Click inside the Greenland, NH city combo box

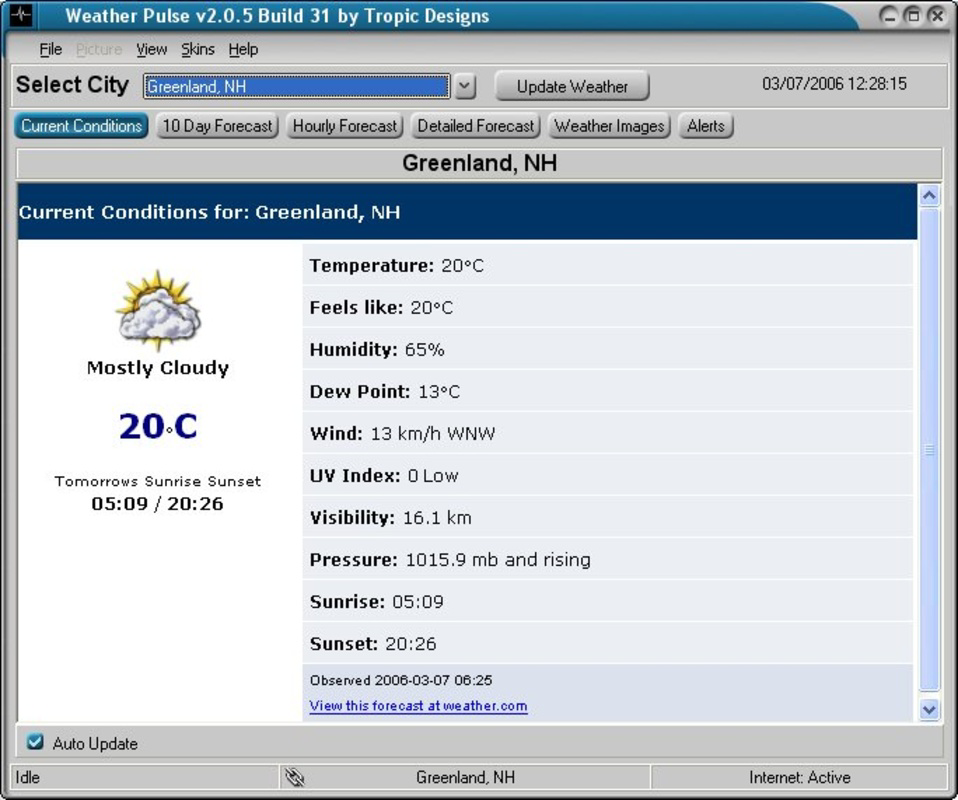(x=290, y=87)
